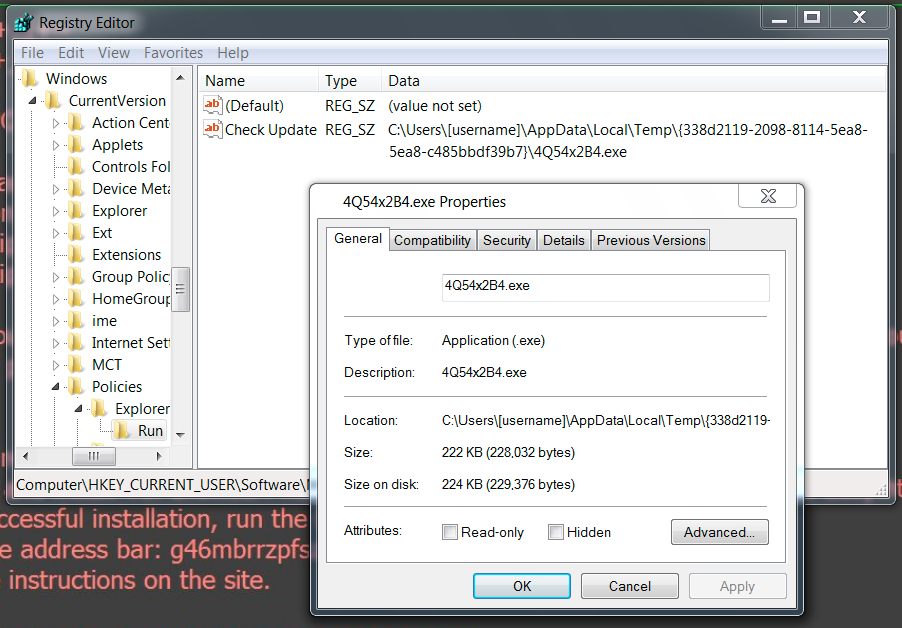Image resolution: width=902 pixels, height=628 pixels.
Task: Switch to the Compatibility tab
Action: [433, 240]
